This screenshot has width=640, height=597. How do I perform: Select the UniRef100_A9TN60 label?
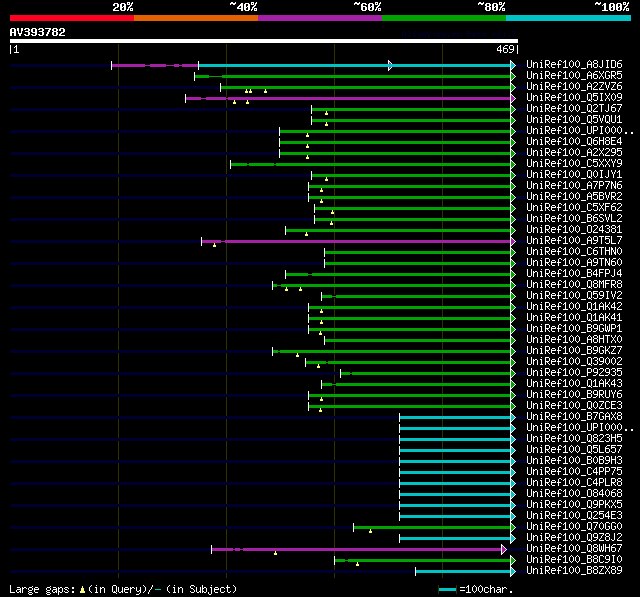pos(574,263)
